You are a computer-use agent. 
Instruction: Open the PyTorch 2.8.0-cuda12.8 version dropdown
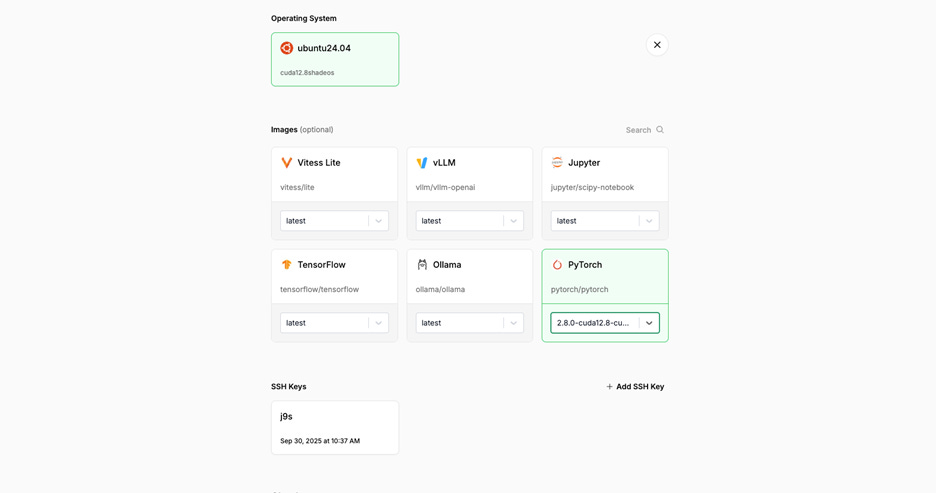coord(605,323)
